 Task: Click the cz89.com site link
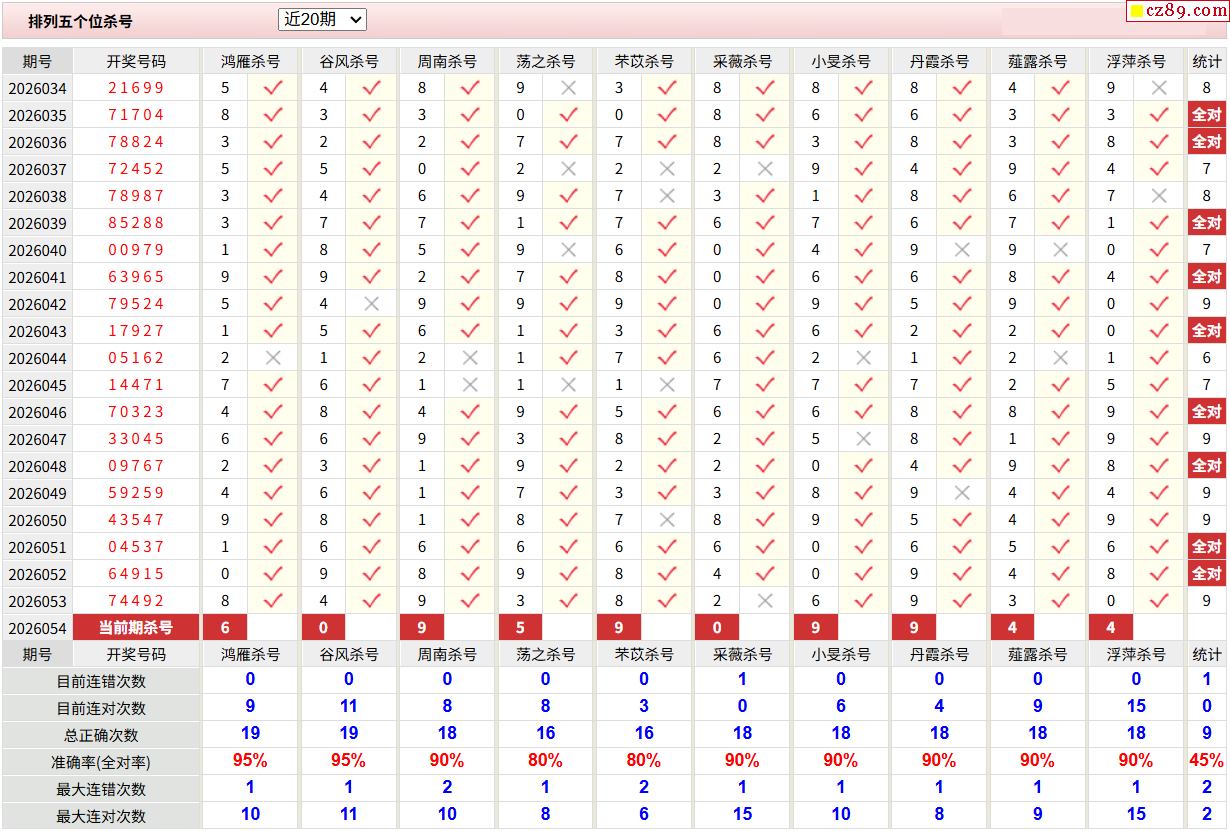[x=1177, y=11]
